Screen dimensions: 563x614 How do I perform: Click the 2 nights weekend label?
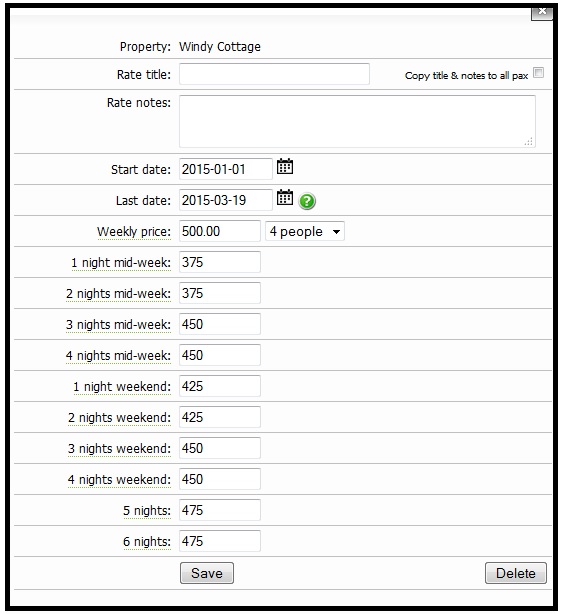(x=119, y=417)
